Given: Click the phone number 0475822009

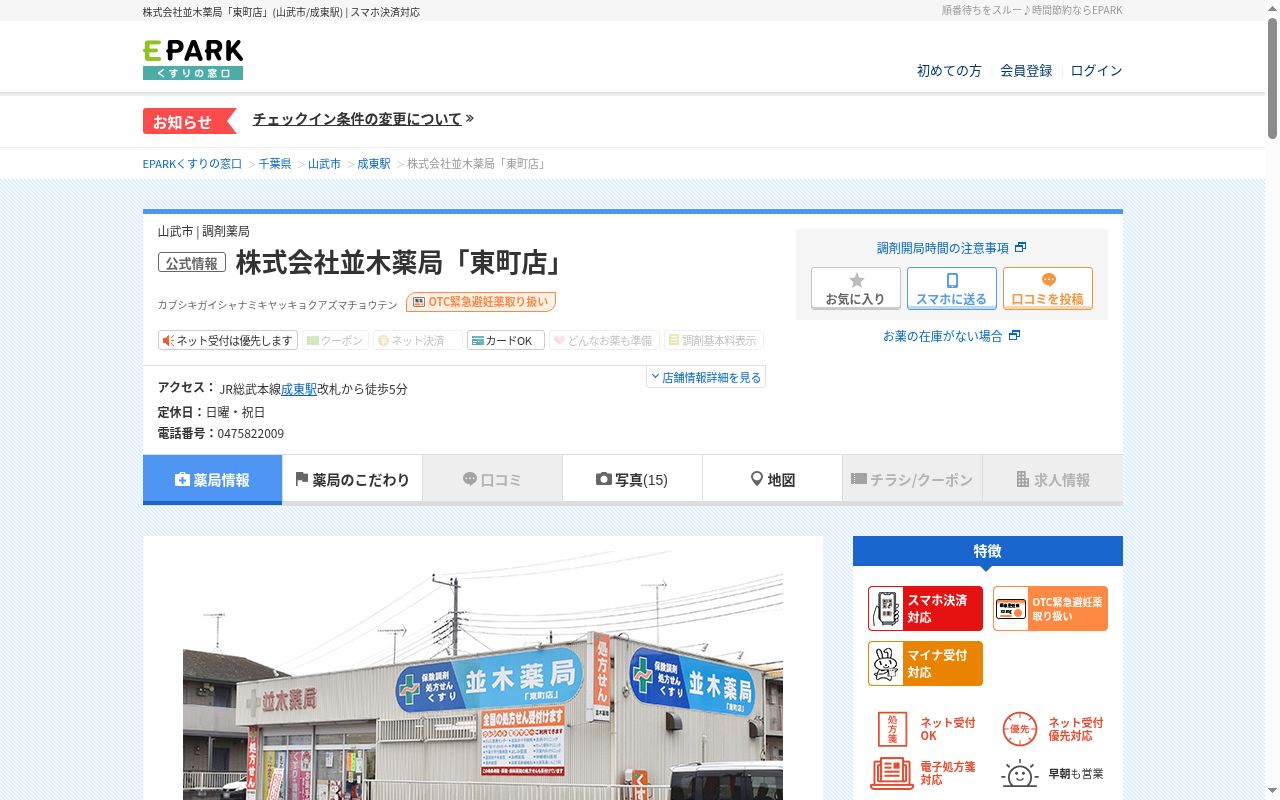Looking at the screenshot, I should pos(251,434).
